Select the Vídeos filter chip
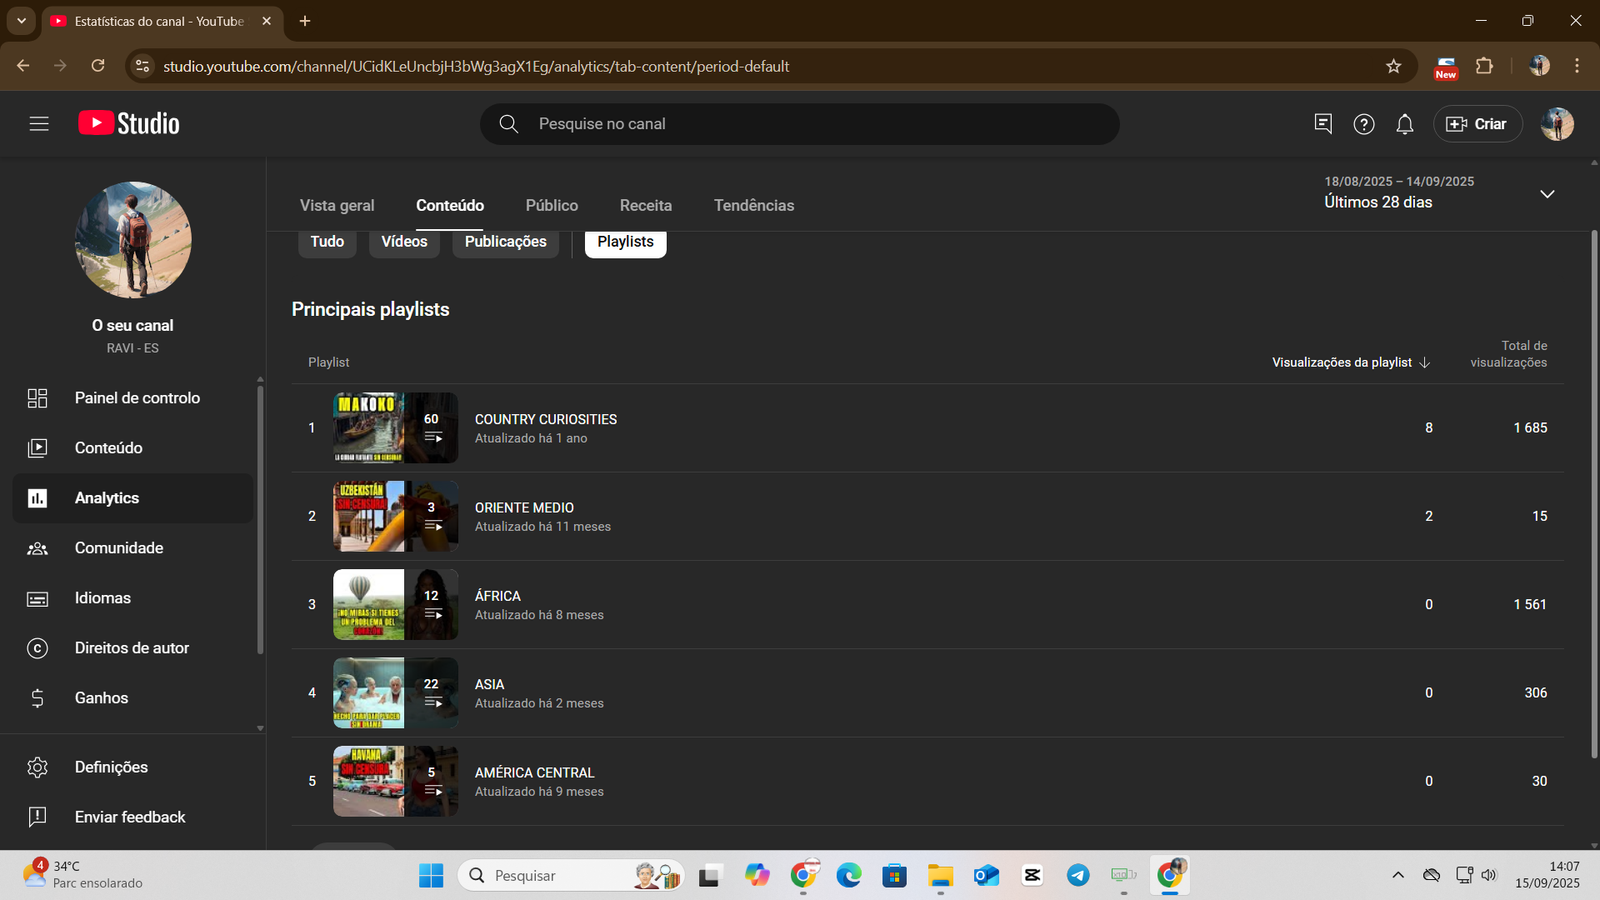The image size is (1600, 900). [x=404, y=242]
